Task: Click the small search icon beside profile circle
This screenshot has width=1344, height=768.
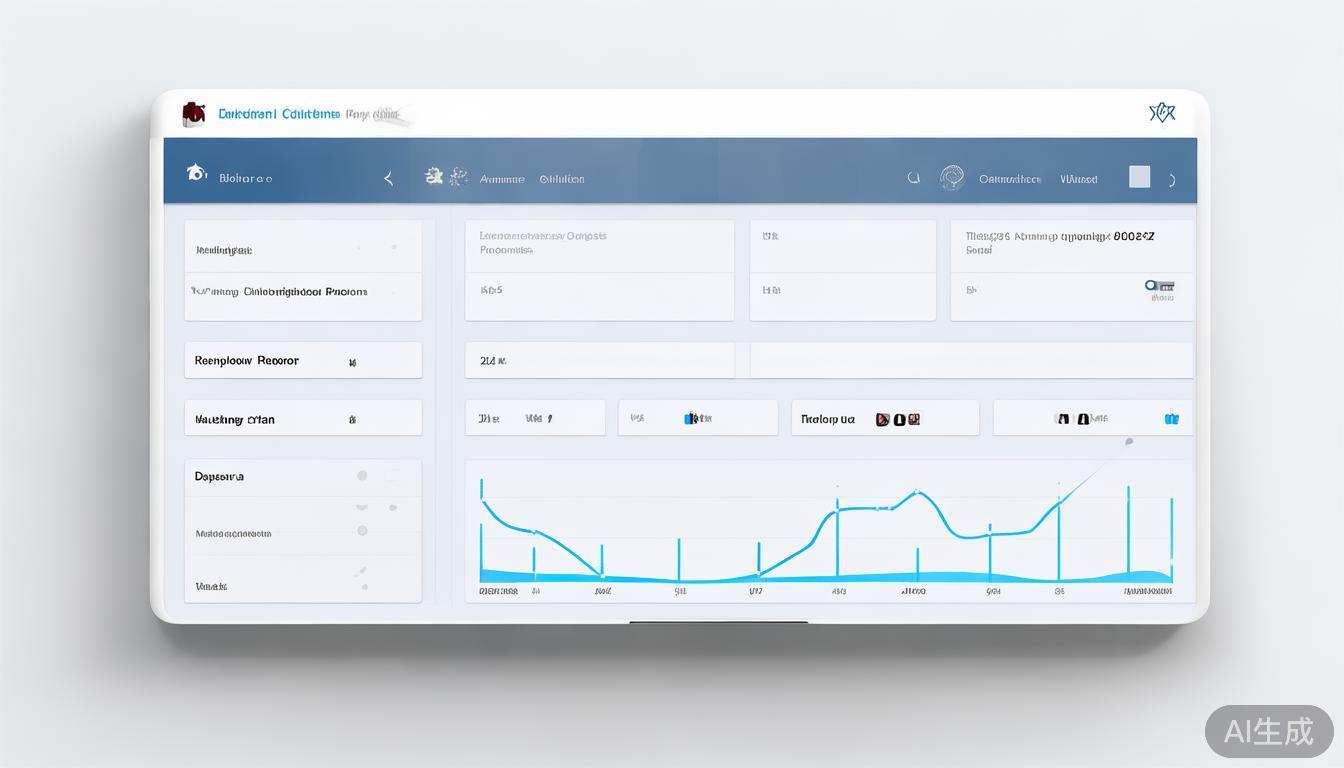Action: [x=913, y=178]
